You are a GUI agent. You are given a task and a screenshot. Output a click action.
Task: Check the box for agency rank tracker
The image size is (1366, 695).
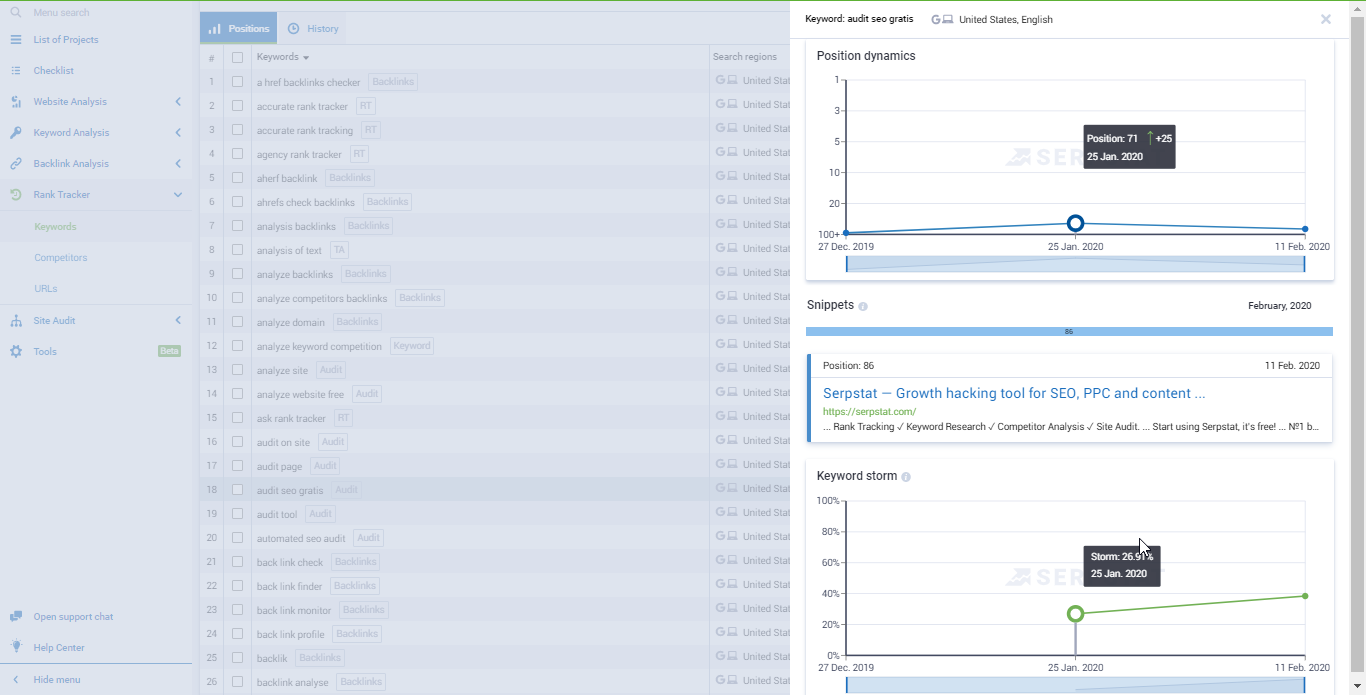pyautogui.click(x=237, y=153)
